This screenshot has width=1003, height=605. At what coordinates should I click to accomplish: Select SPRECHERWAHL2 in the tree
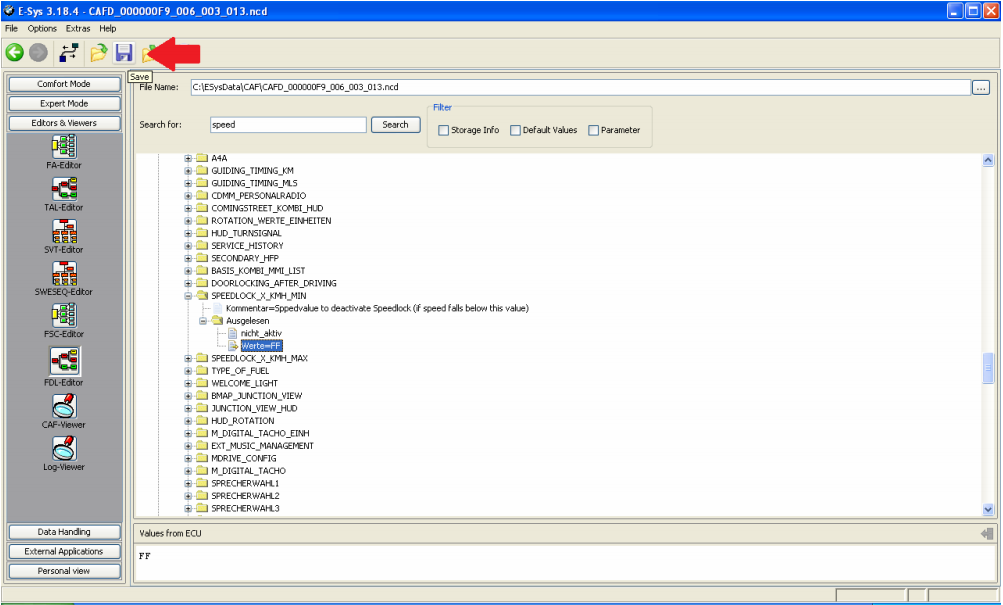click(x=245, y=496)
